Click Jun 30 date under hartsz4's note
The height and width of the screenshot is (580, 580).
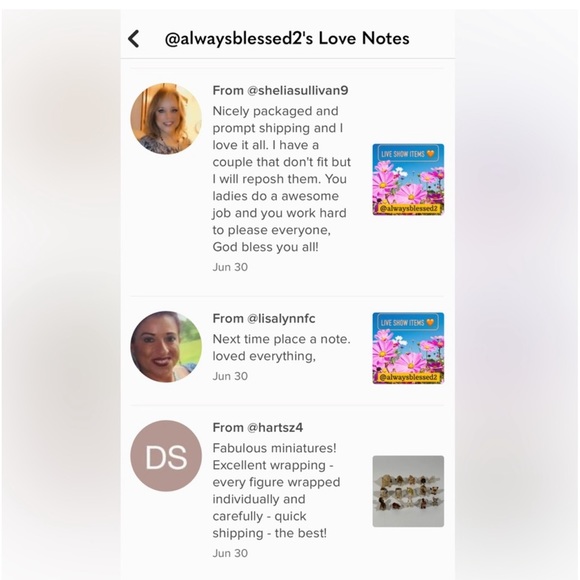[230, 553]
